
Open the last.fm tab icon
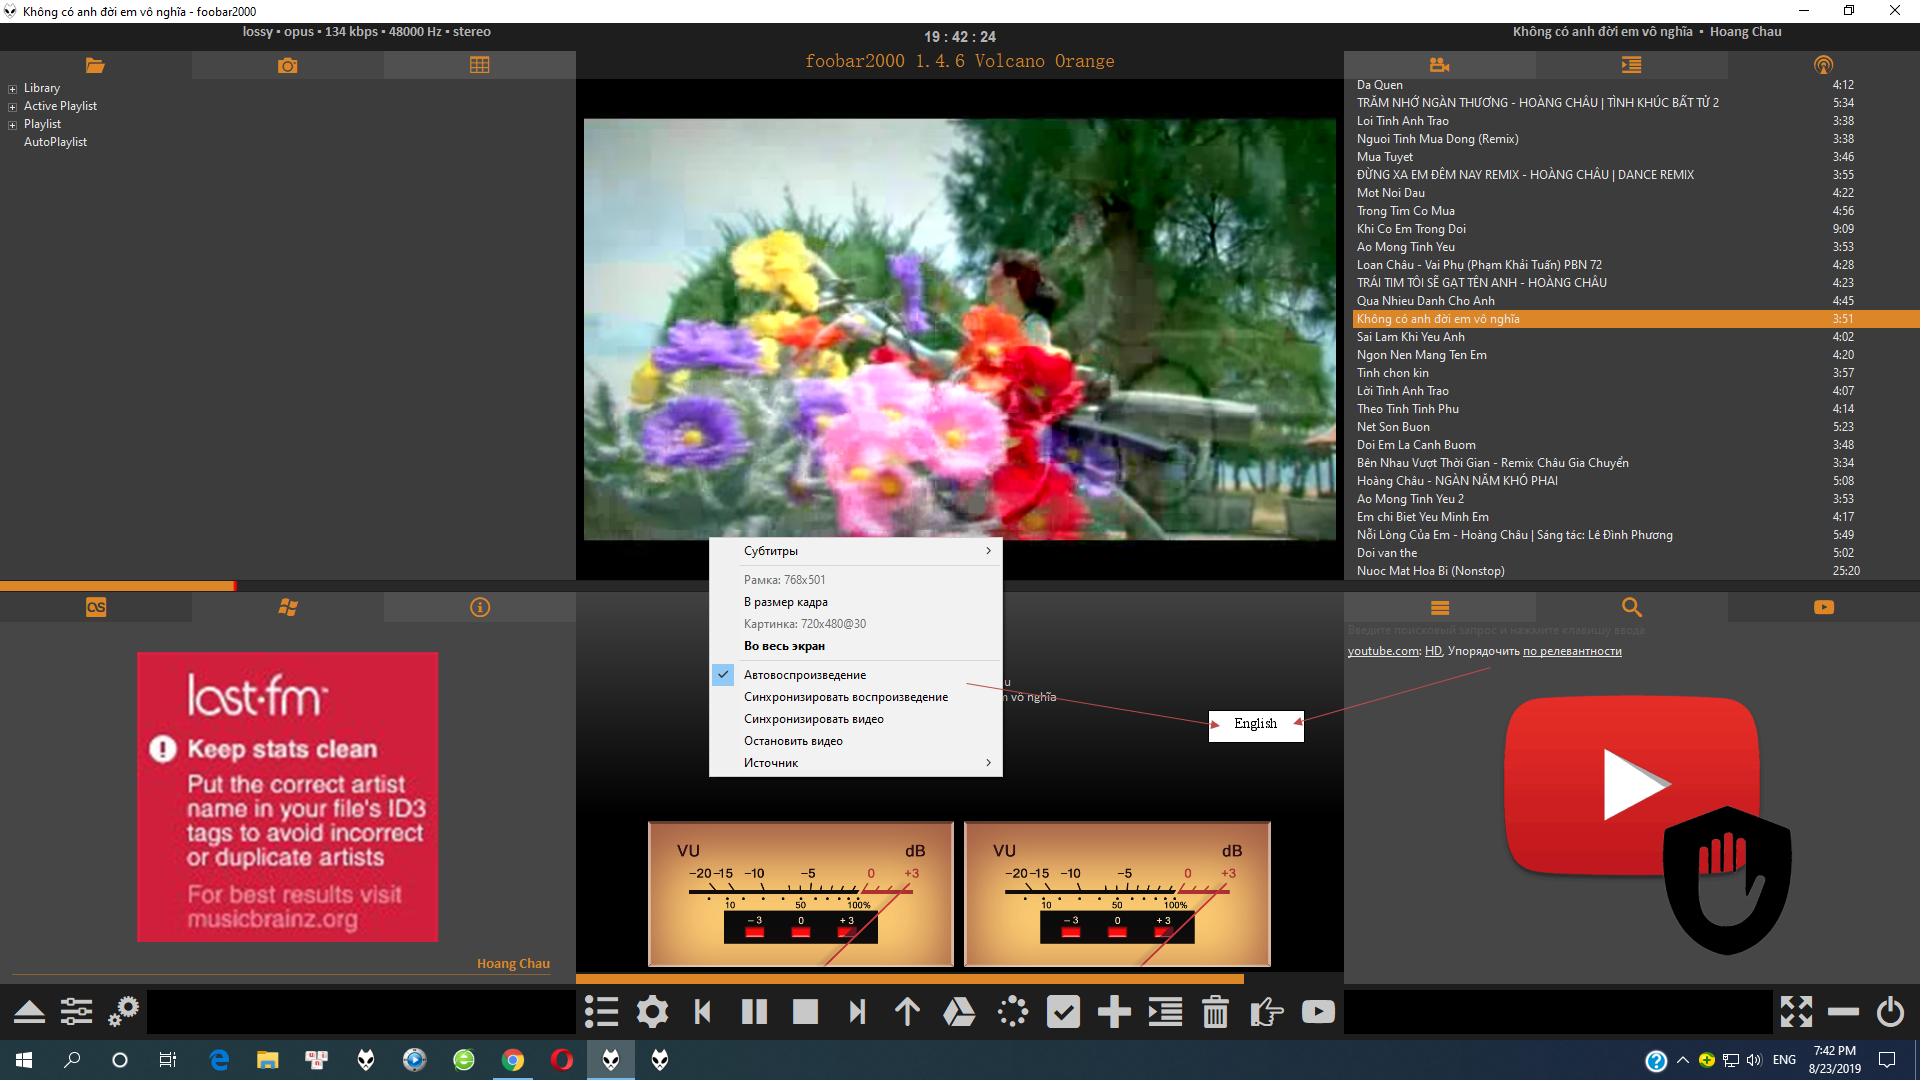(x=96, y=607)
